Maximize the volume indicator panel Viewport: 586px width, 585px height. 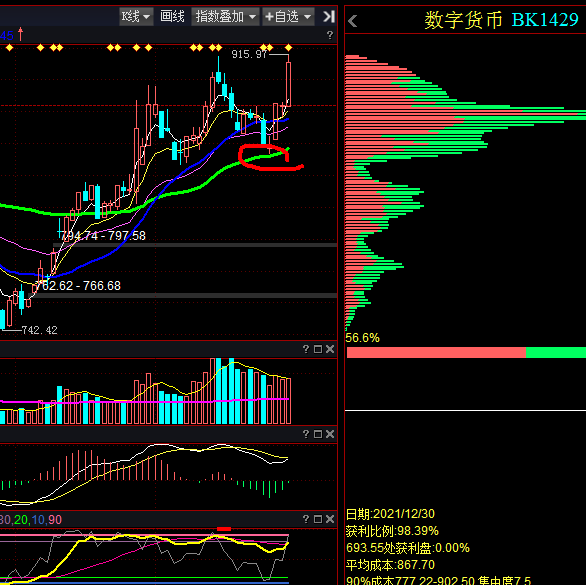pos(318,349)
